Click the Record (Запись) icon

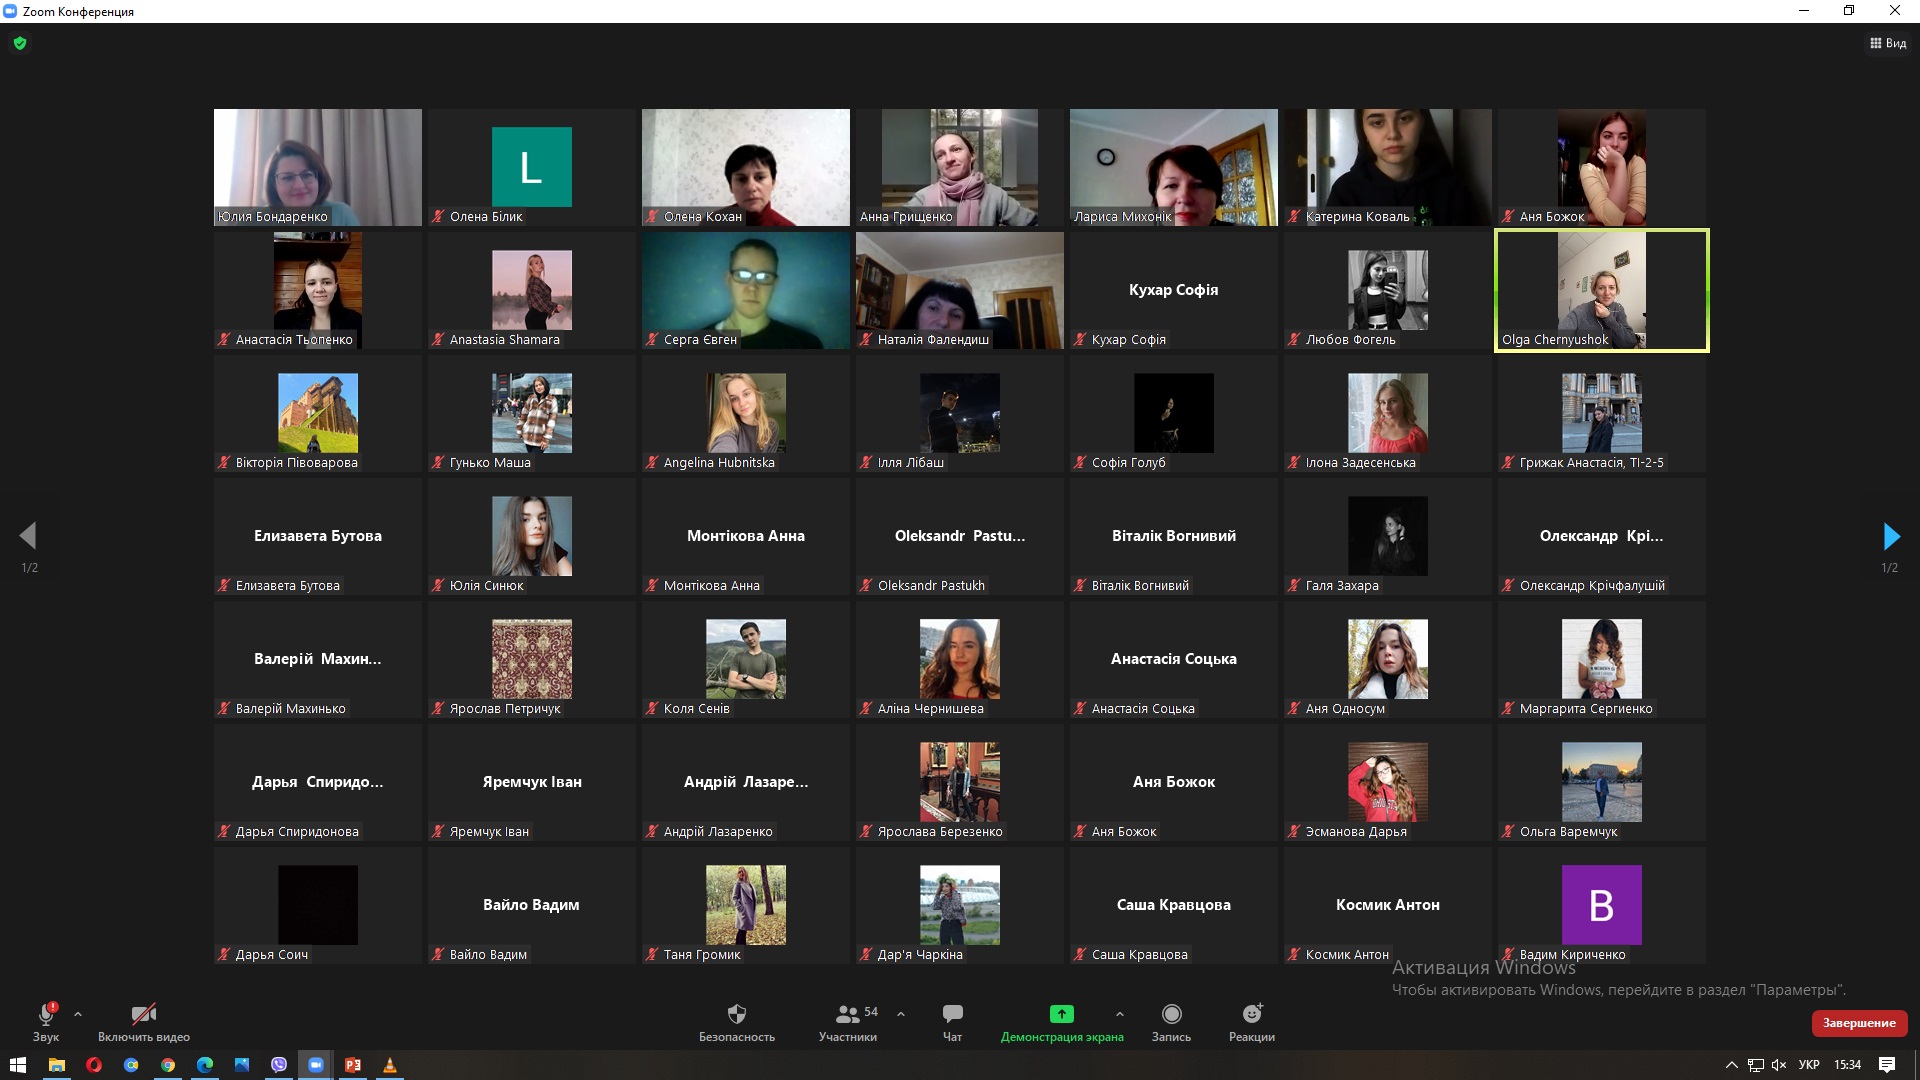click(1171, 1014)
